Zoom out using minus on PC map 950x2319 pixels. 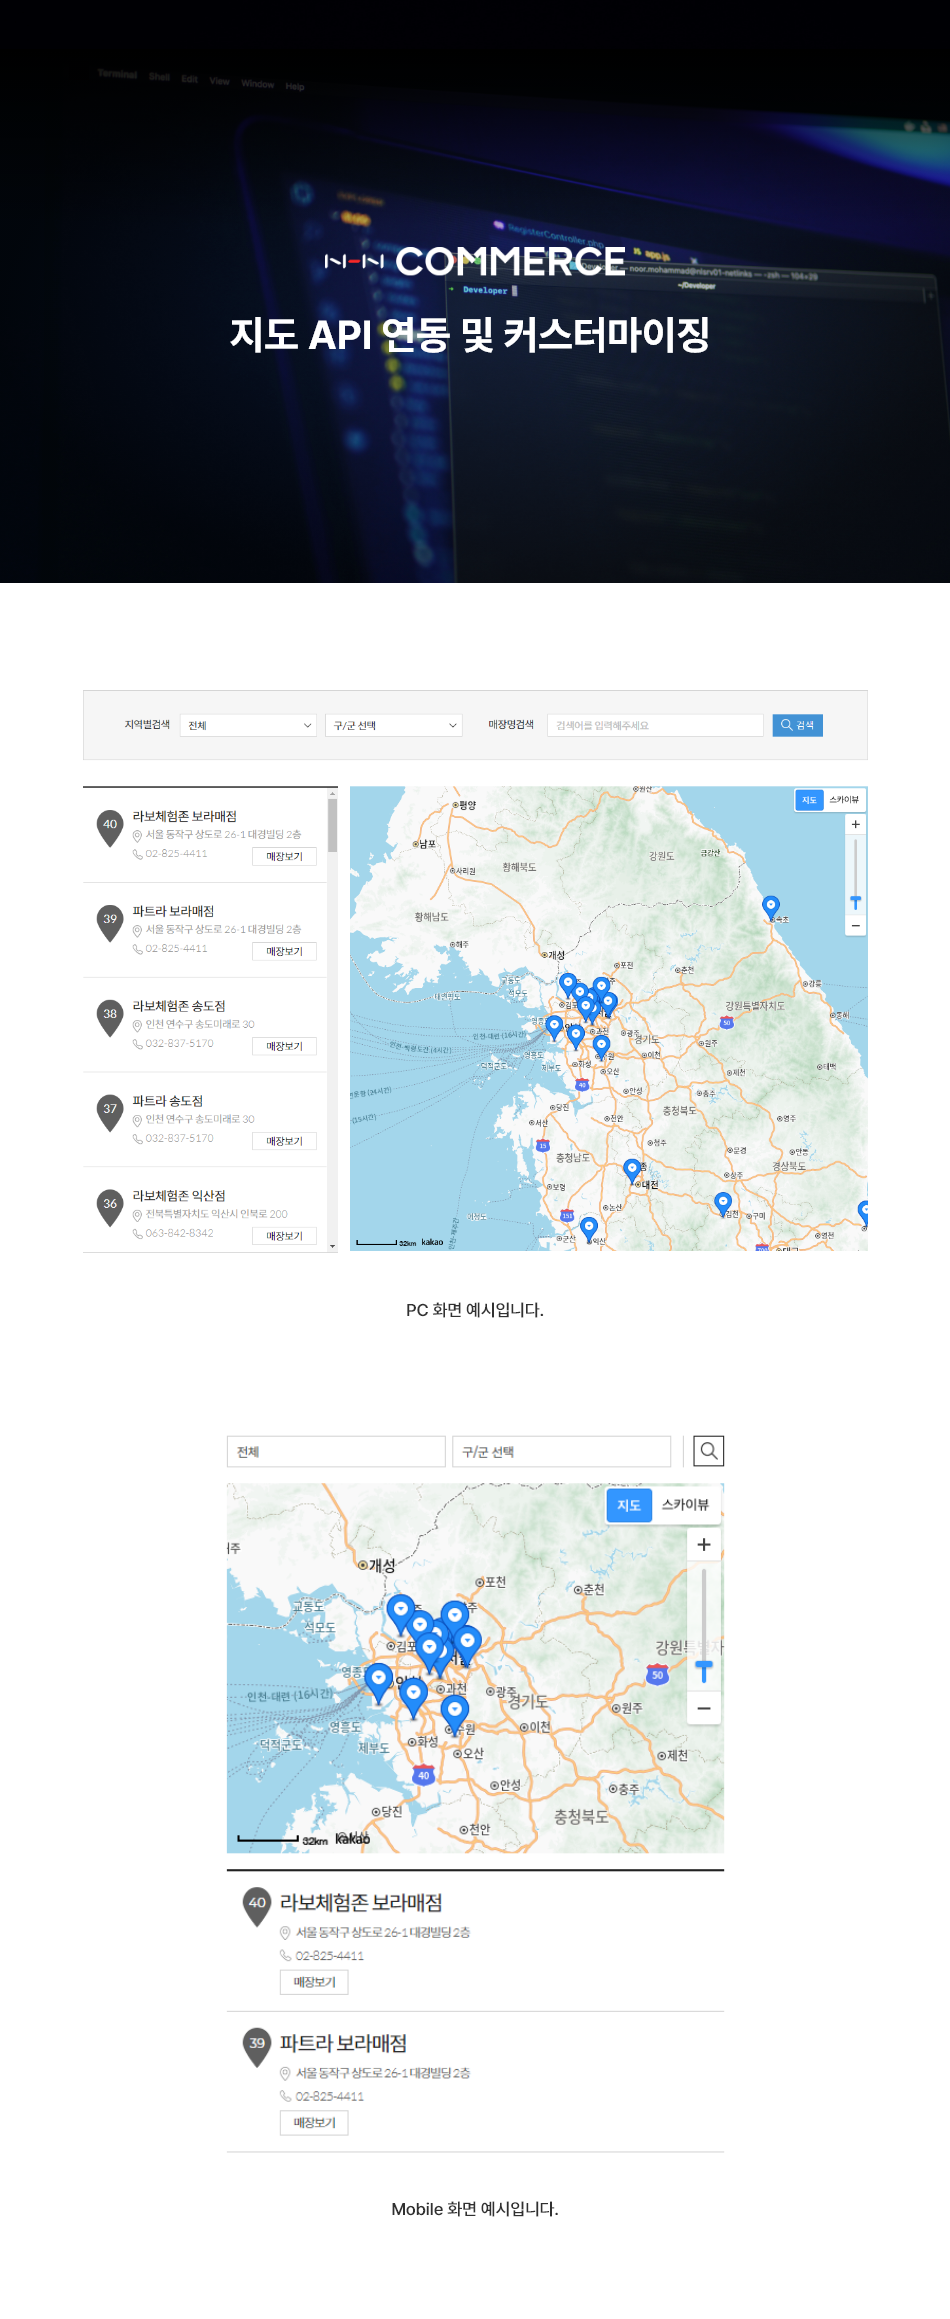coord(855,926)
